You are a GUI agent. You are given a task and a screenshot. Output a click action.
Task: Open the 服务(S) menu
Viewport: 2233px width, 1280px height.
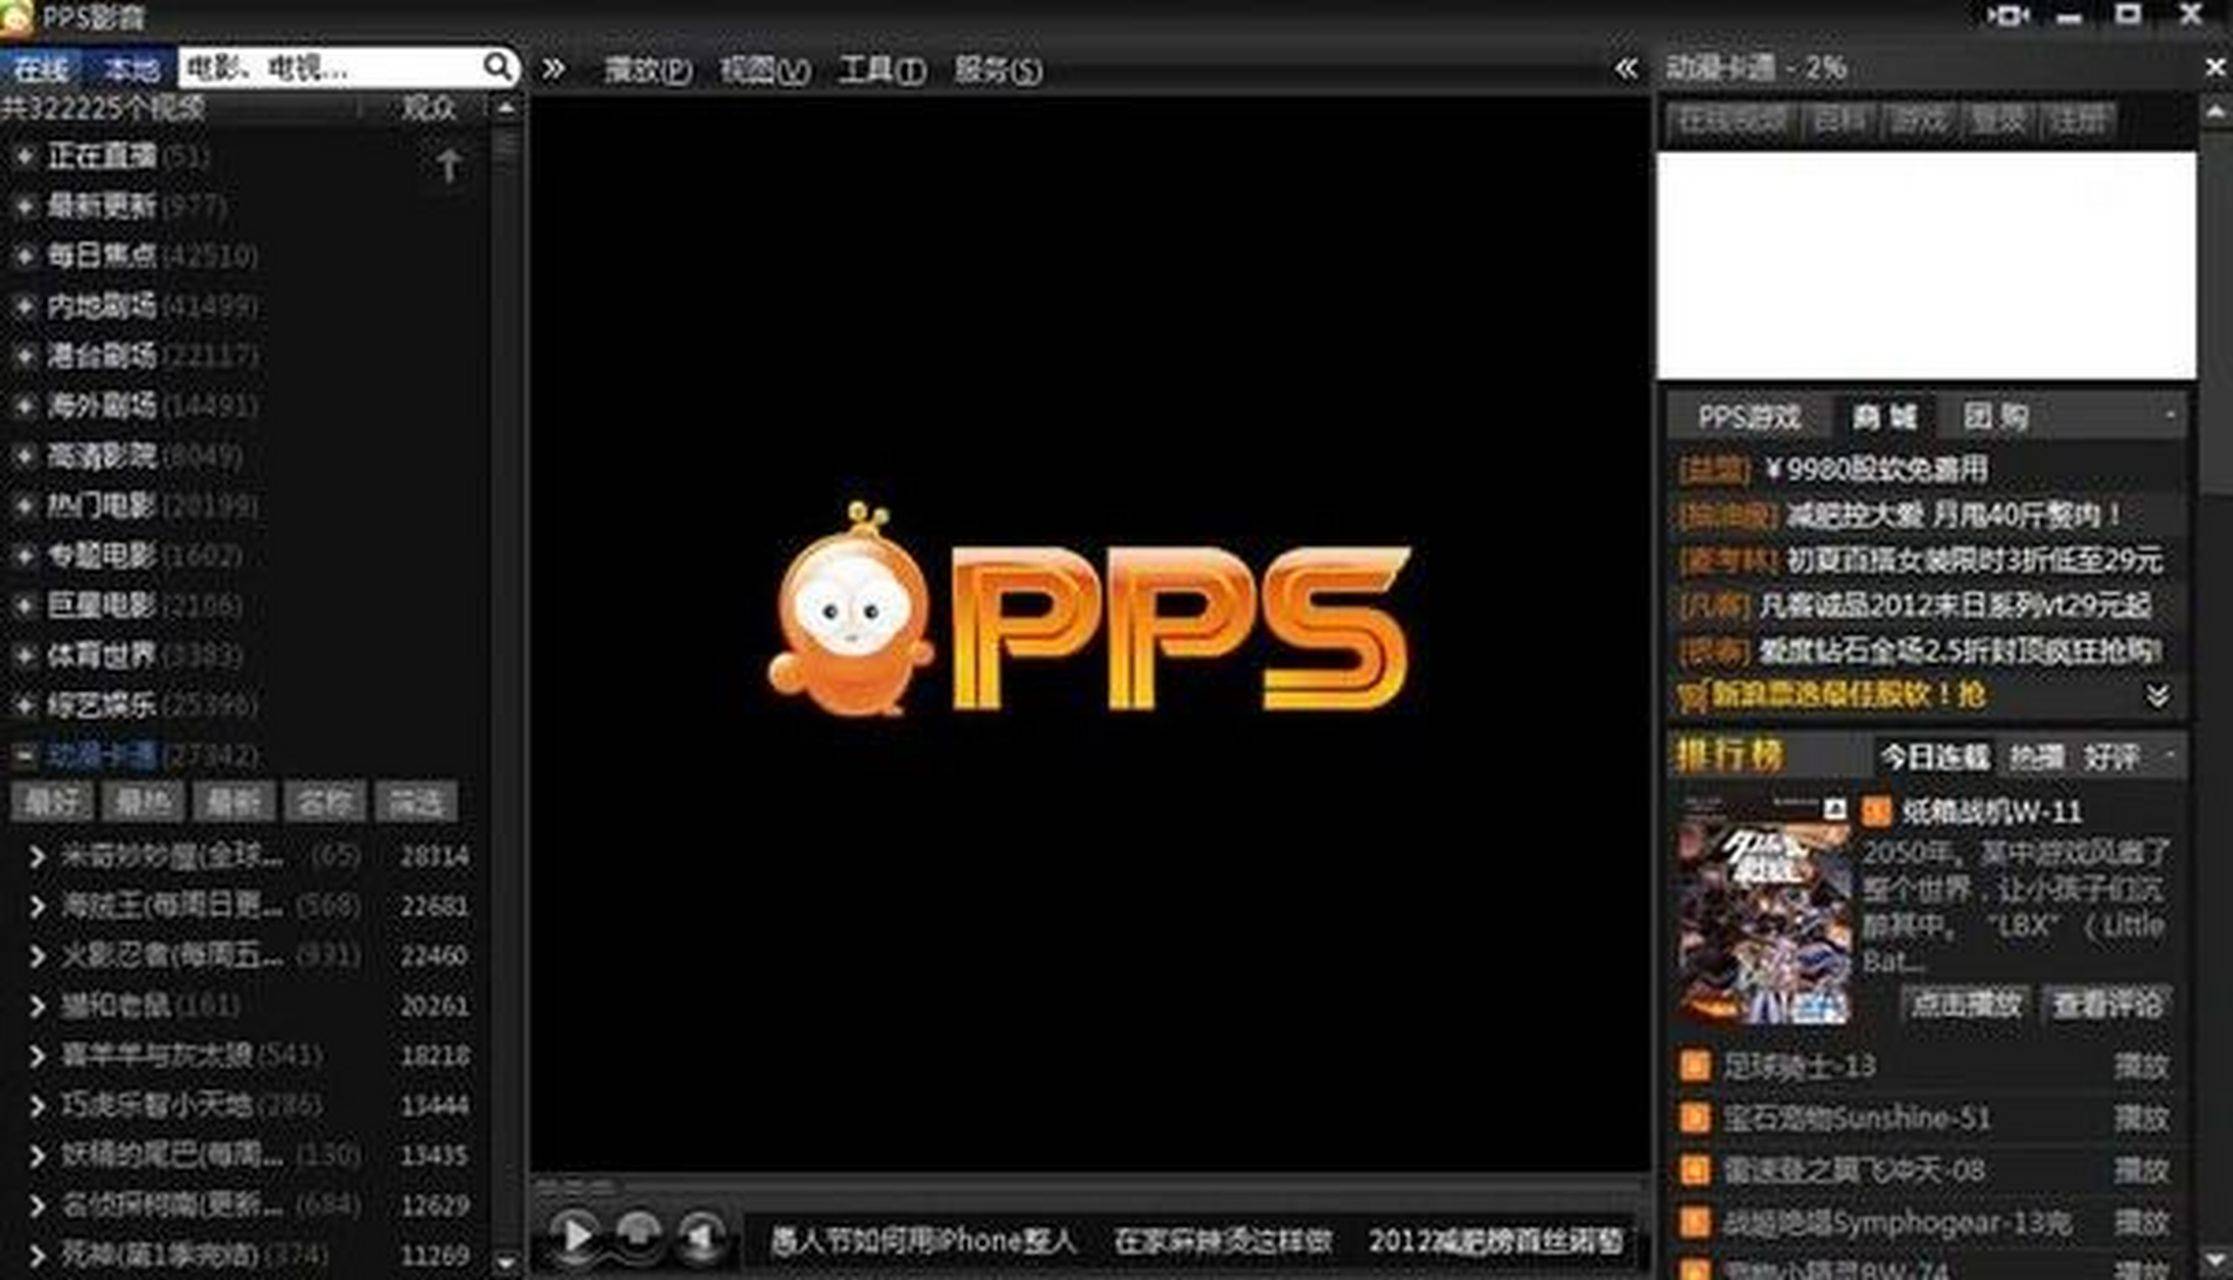pos(998,70)
